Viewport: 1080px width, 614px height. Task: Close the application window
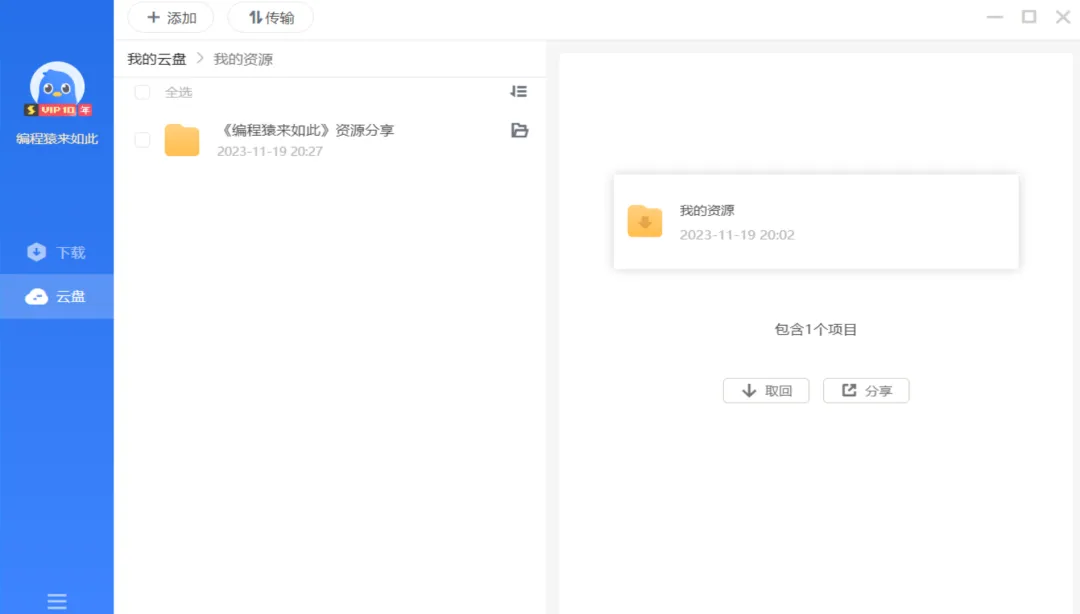click(1063, 17)
